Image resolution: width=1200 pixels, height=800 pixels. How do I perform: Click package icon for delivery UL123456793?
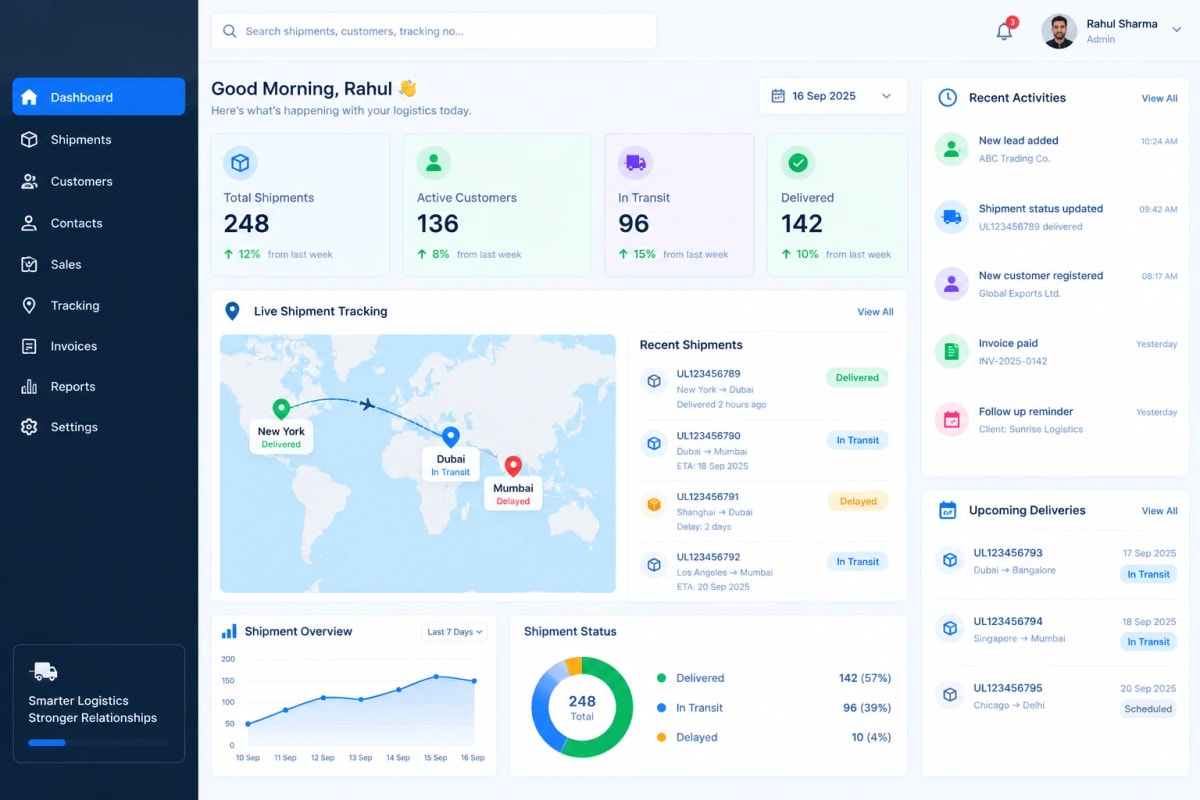[948, 560]
